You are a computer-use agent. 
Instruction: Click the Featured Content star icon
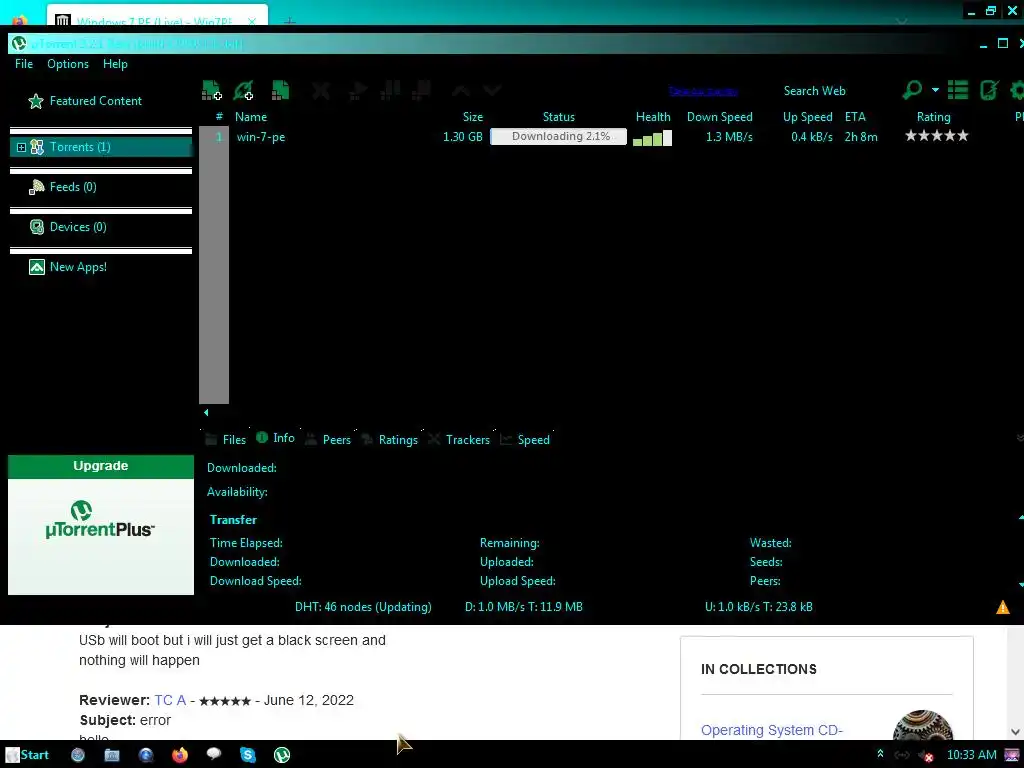pyautogui.click(x=36, y=101)
